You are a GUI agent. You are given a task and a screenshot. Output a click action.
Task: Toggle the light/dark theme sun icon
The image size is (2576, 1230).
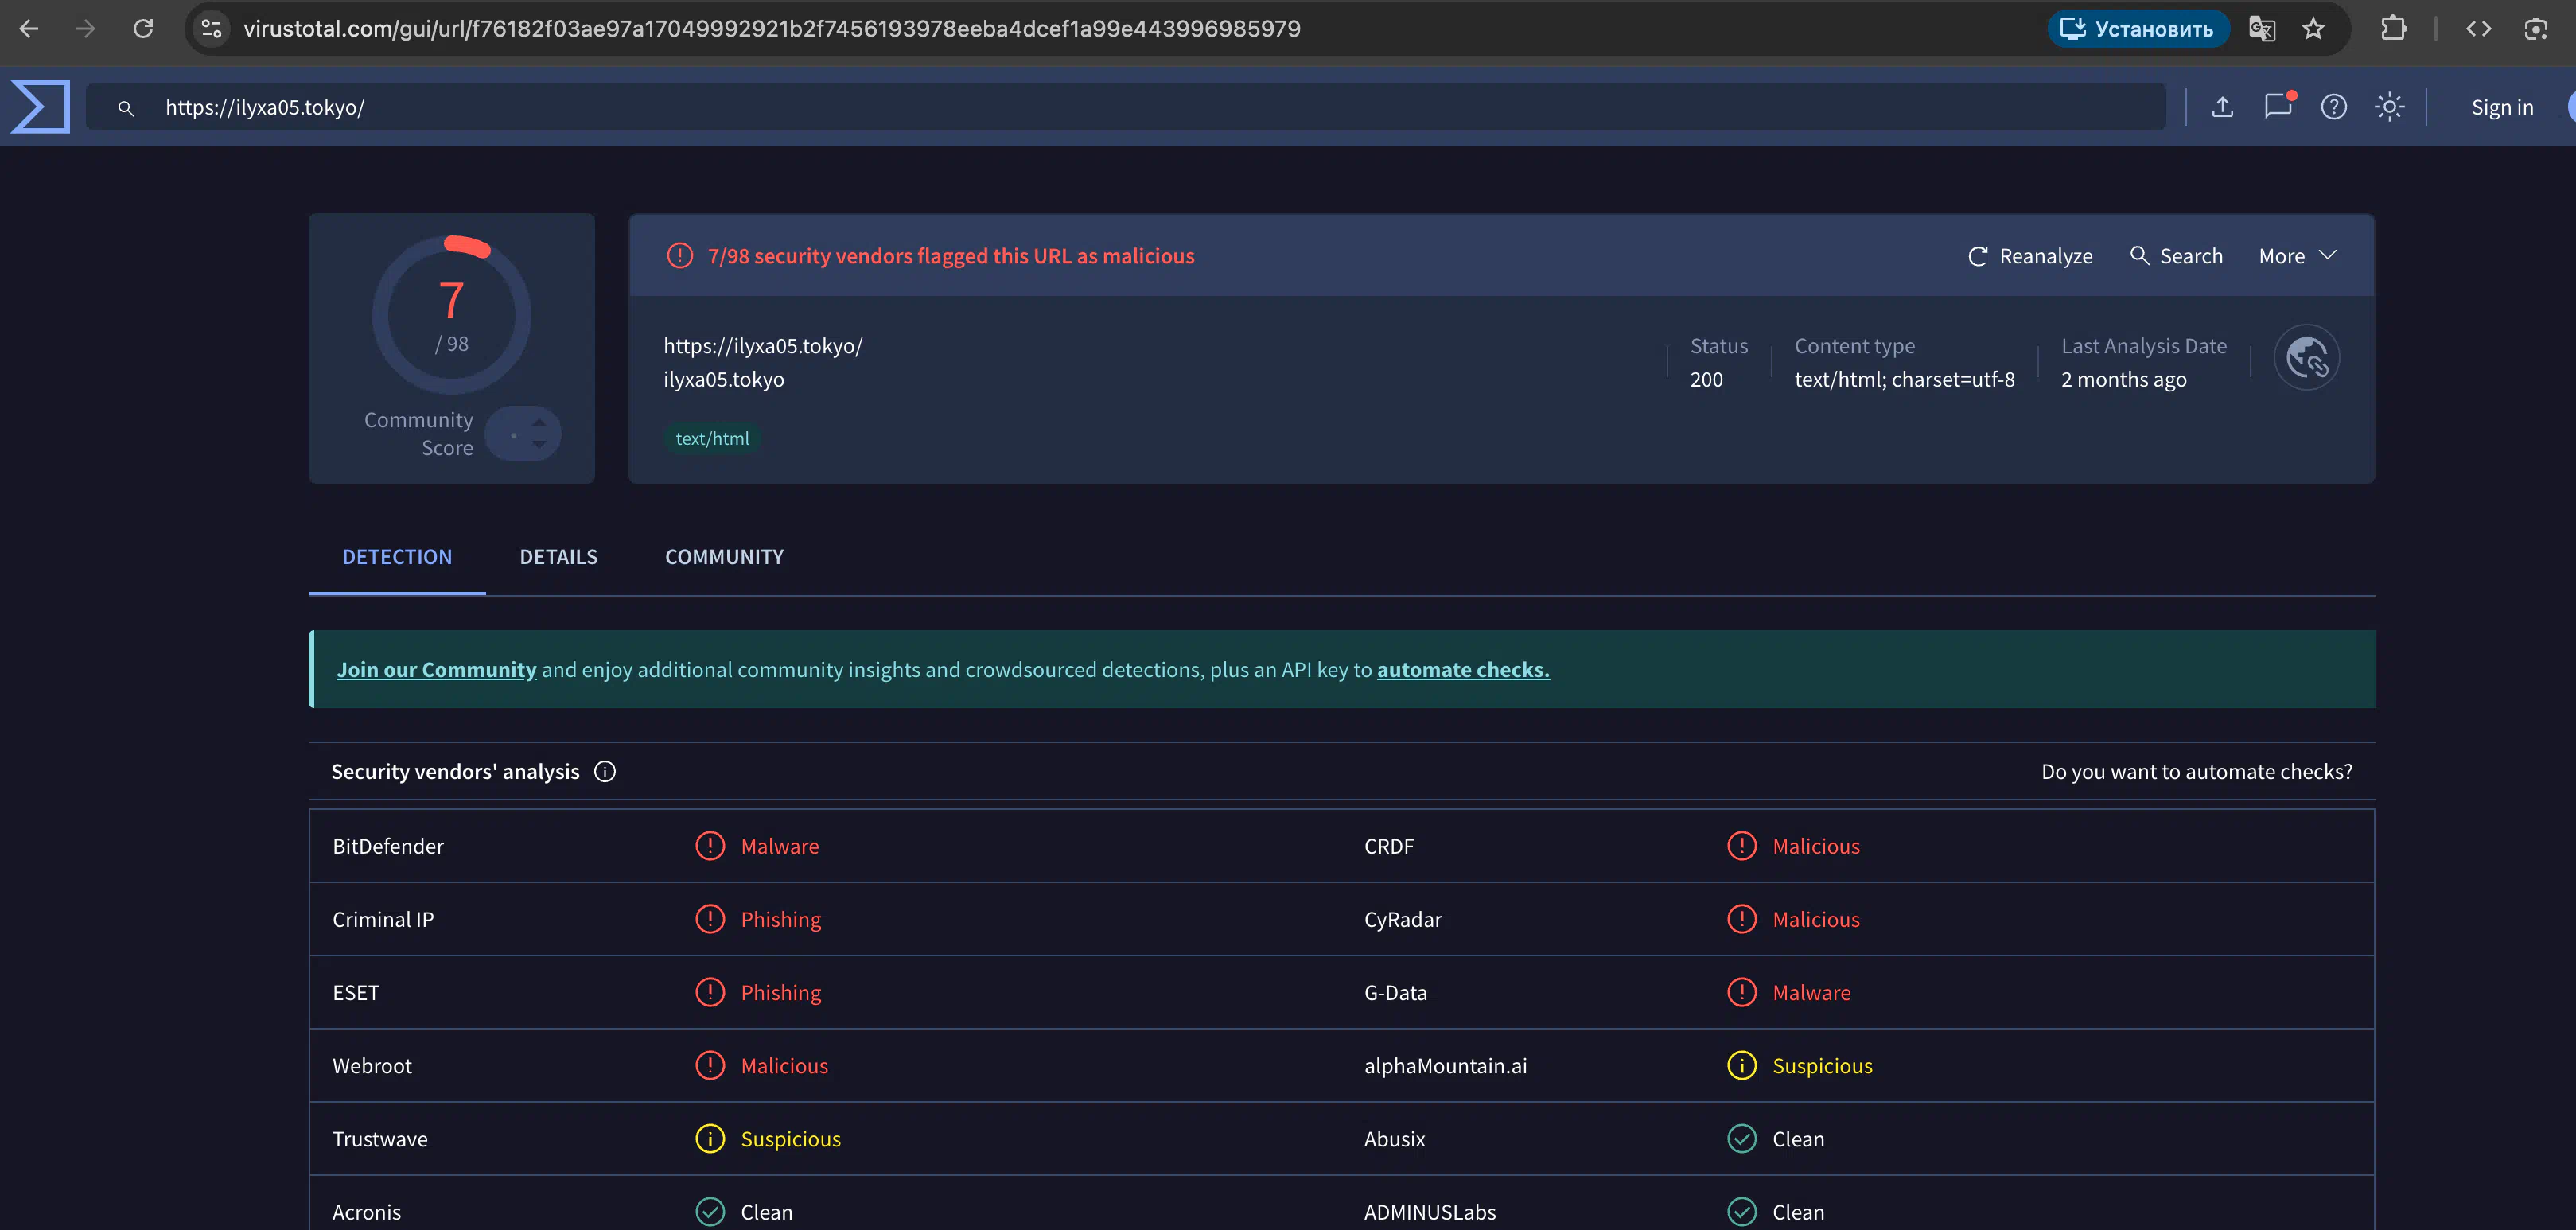[x=2389, y=107]
